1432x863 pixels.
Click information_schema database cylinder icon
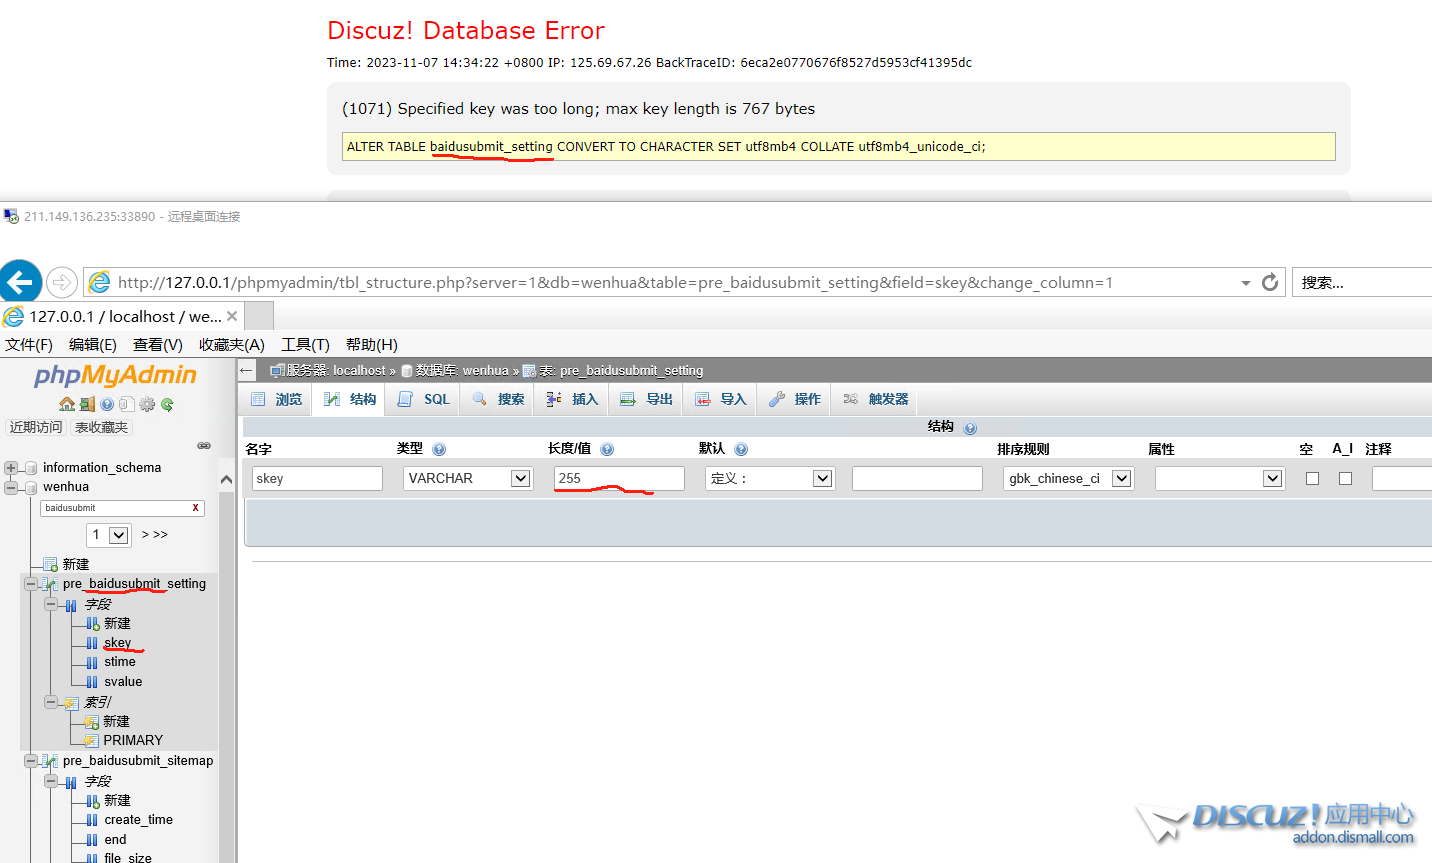(x=31, y=468)
